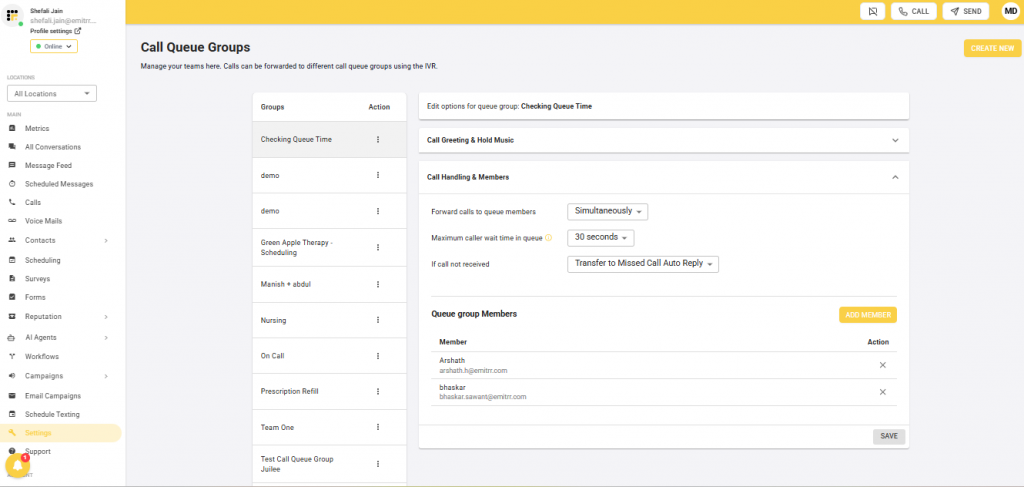This screenshot has height=487, width=1024.
Task: Click the CREATE NEW button
Action: click(992, 48)
